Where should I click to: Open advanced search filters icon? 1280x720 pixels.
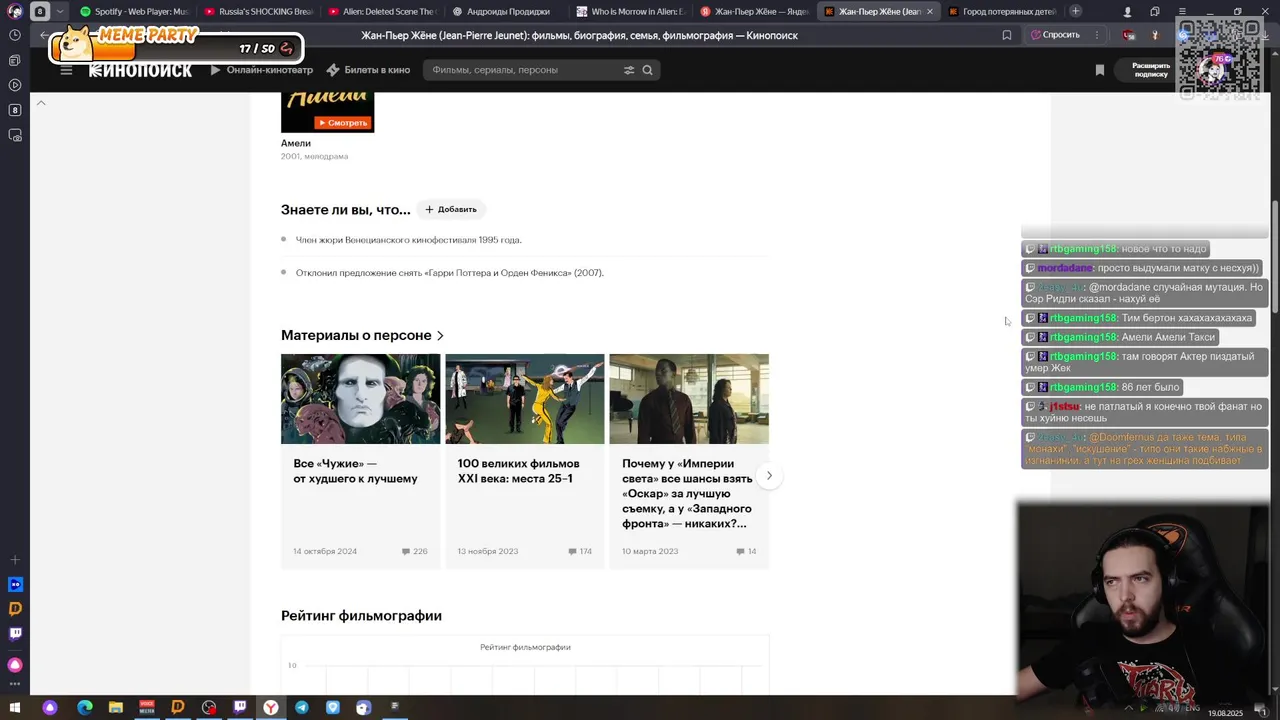click(629, 70)
